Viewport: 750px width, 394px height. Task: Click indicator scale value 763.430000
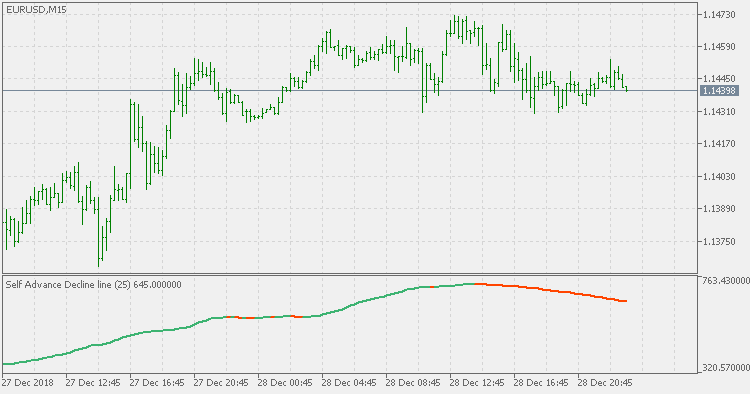[x=726, y=280]
